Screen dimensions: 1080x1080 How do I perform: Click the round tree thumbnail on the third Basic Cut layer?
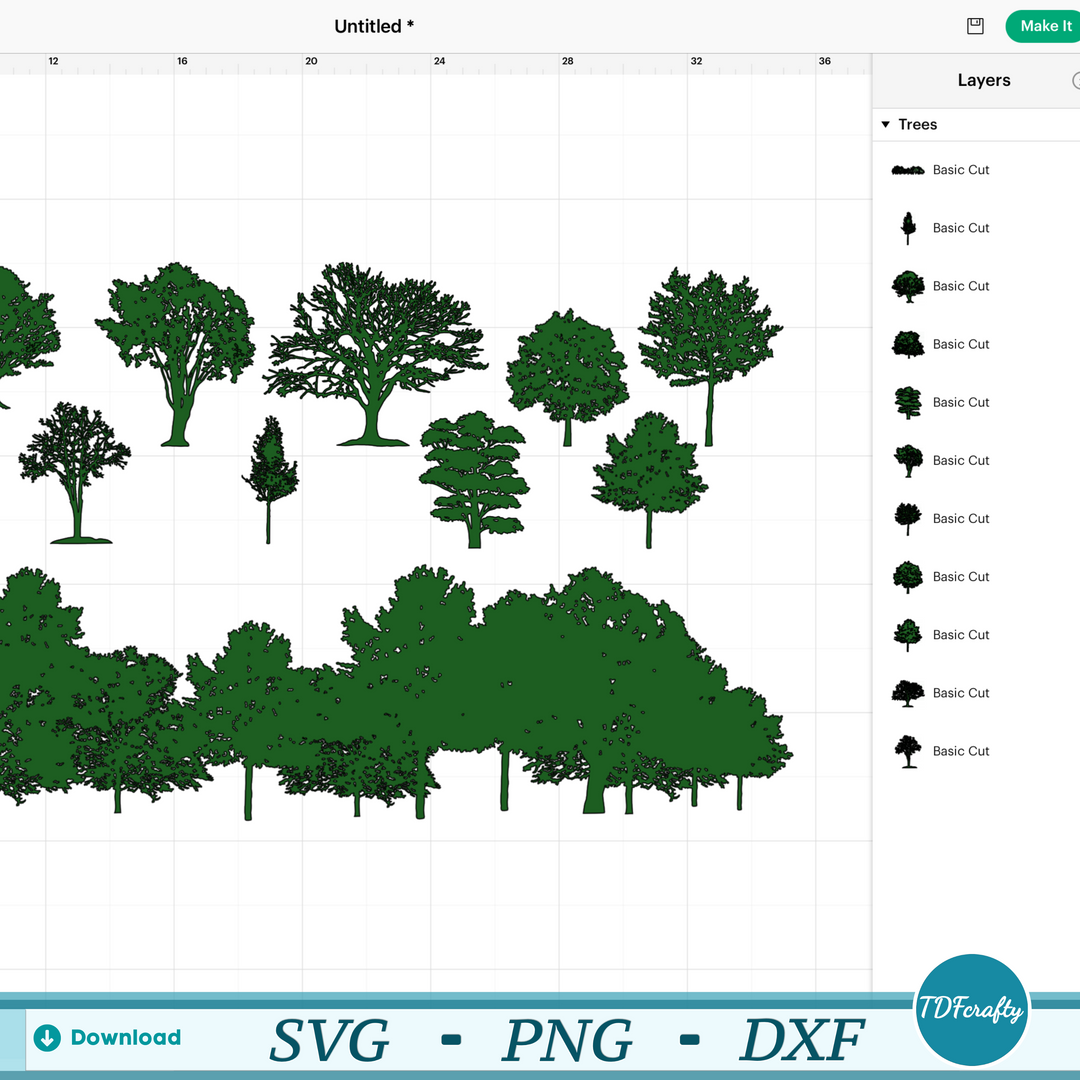(x=907, y=285)
